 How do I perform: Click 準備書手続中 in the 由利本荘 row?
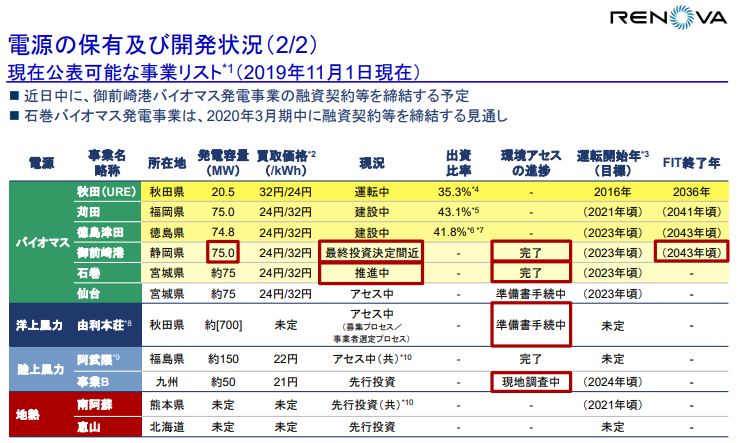point(531,325)
